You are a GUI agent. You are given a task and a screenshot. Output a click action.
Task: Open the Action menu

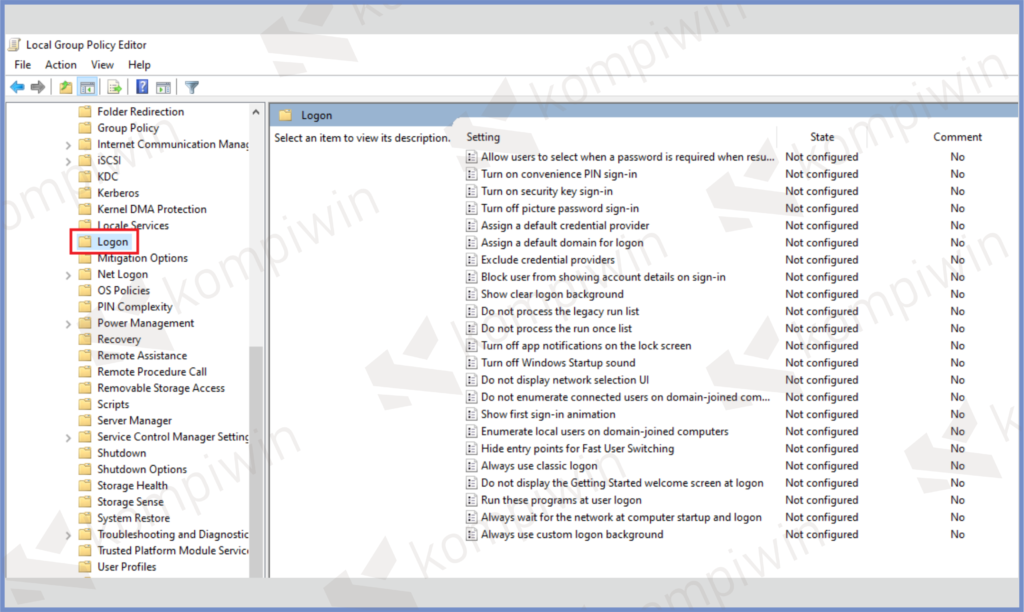click(60, 65)
